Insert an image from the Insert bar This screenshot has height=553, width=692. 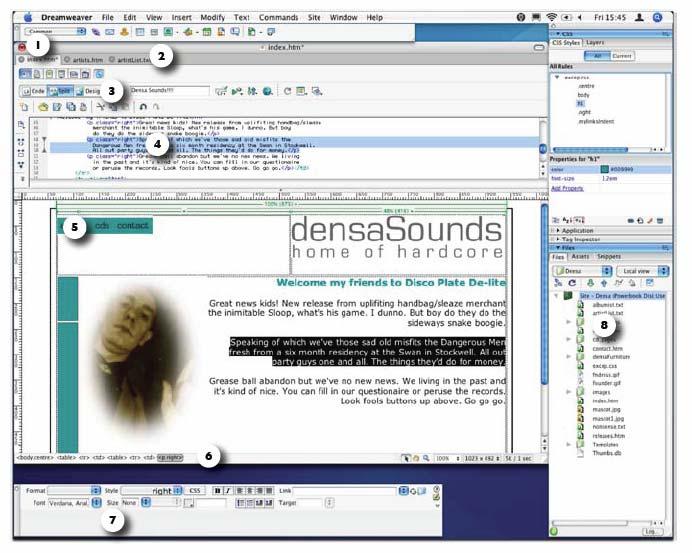[168, 32]
